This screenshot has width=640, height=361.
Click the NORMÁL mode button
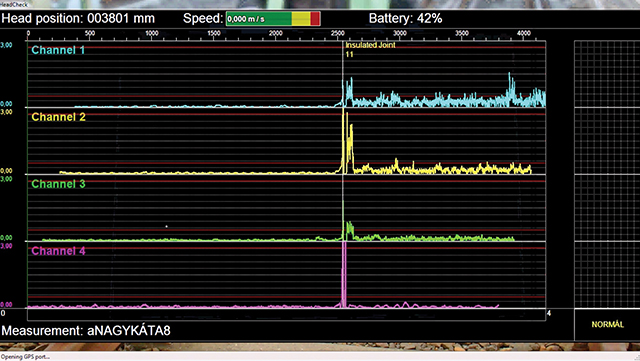pos(607,325)
